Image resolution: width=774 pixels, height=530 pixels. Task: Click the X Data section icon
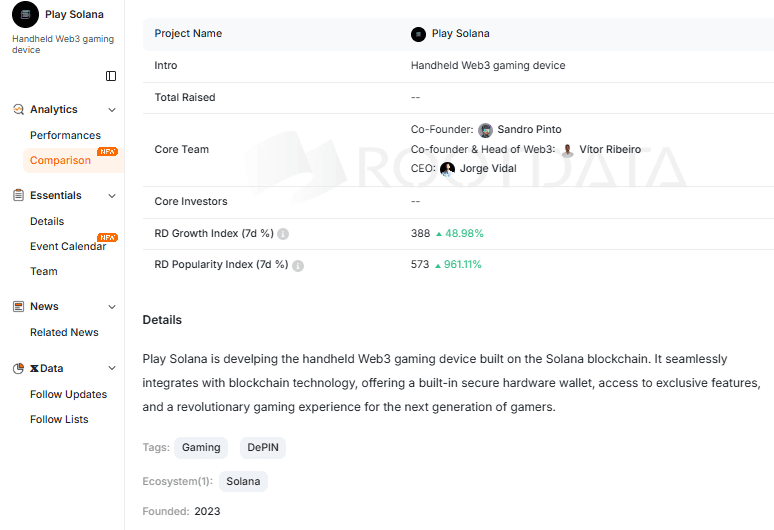click(x=18, y=368)
